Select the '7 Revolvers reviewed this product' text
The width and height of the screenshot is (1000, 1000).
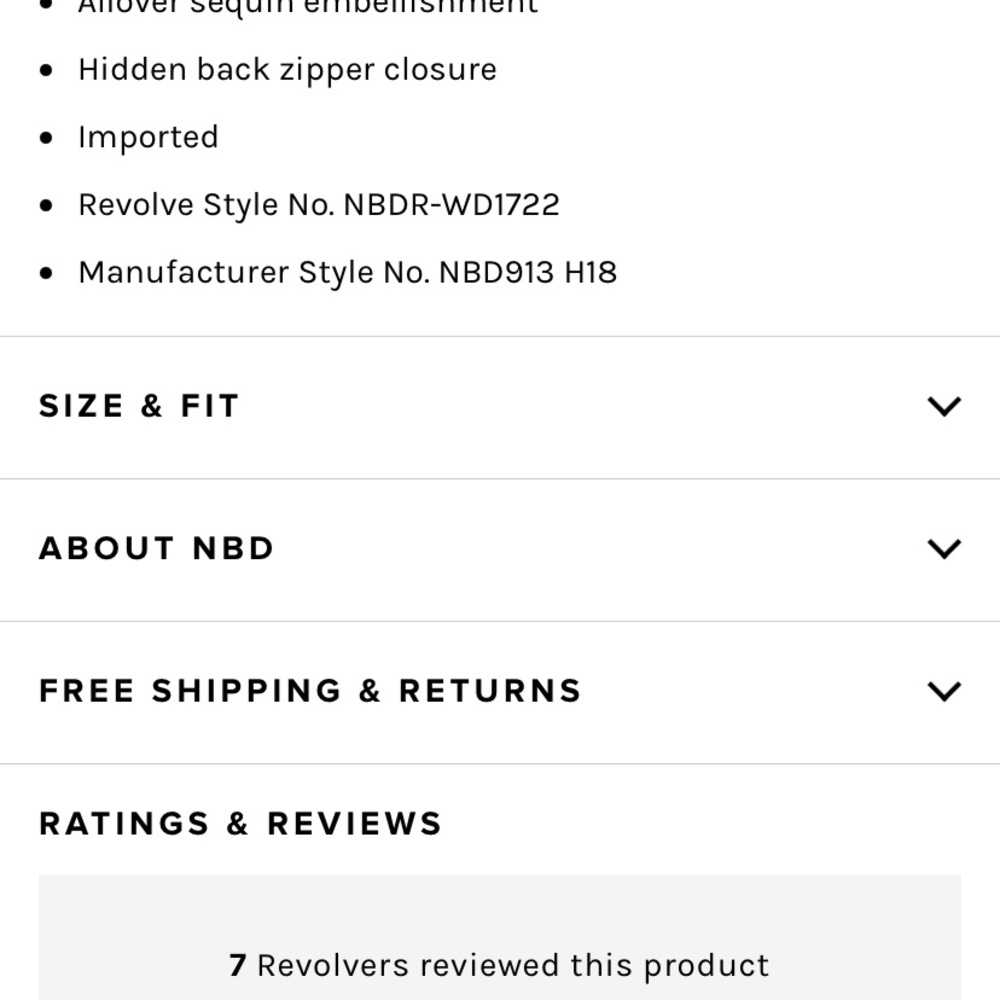[499, 966]
